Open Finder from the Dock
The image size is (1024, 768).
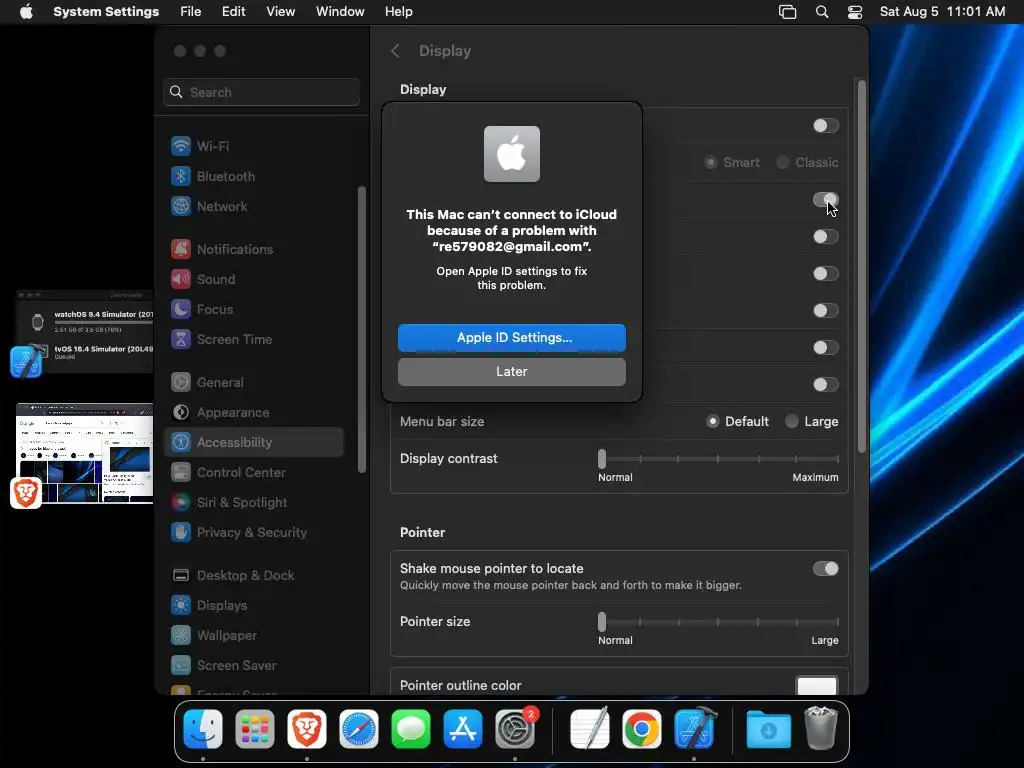coord(203,729)
